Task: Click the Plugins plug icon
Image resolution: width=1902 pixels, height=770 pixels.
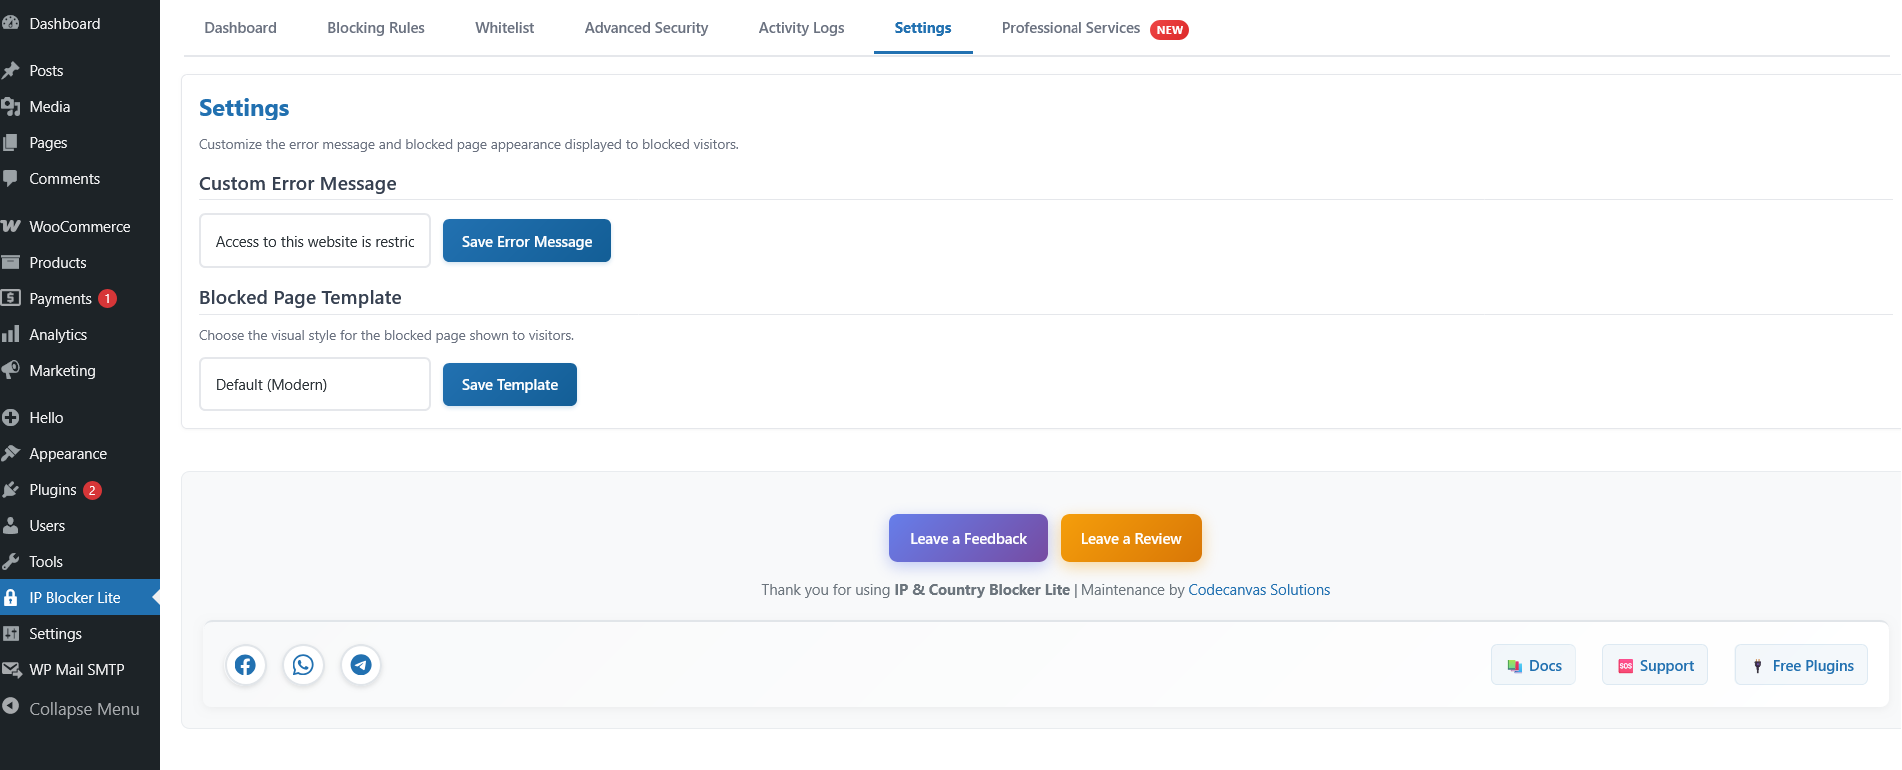Action: tap(11, 490)
